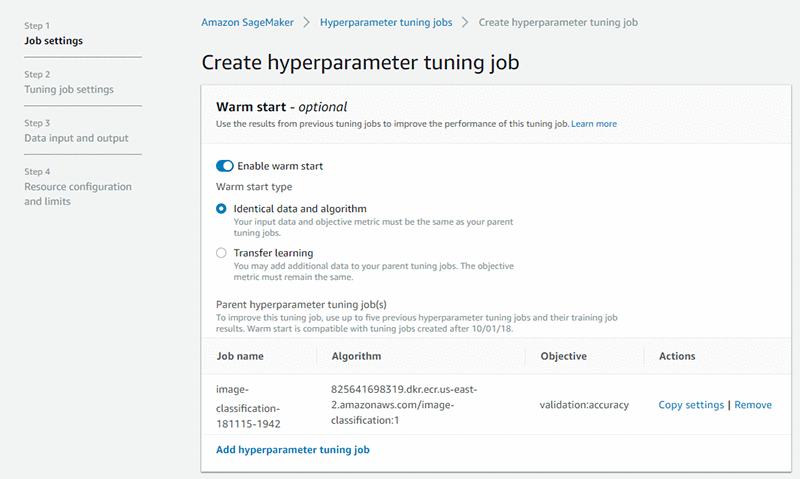Select the validation:accuracy objective cell
This screenshot has height=479, width=800.
pyautogui.click(x=584, y=405)
